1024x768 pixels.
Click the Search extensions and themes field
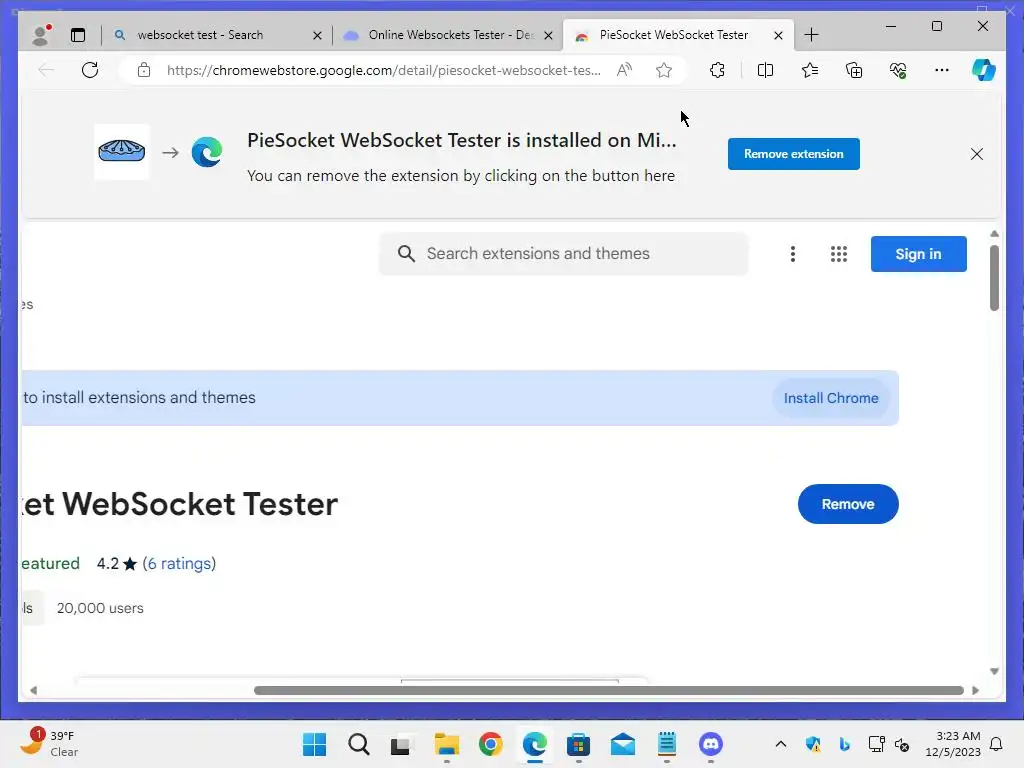point(563,253)
